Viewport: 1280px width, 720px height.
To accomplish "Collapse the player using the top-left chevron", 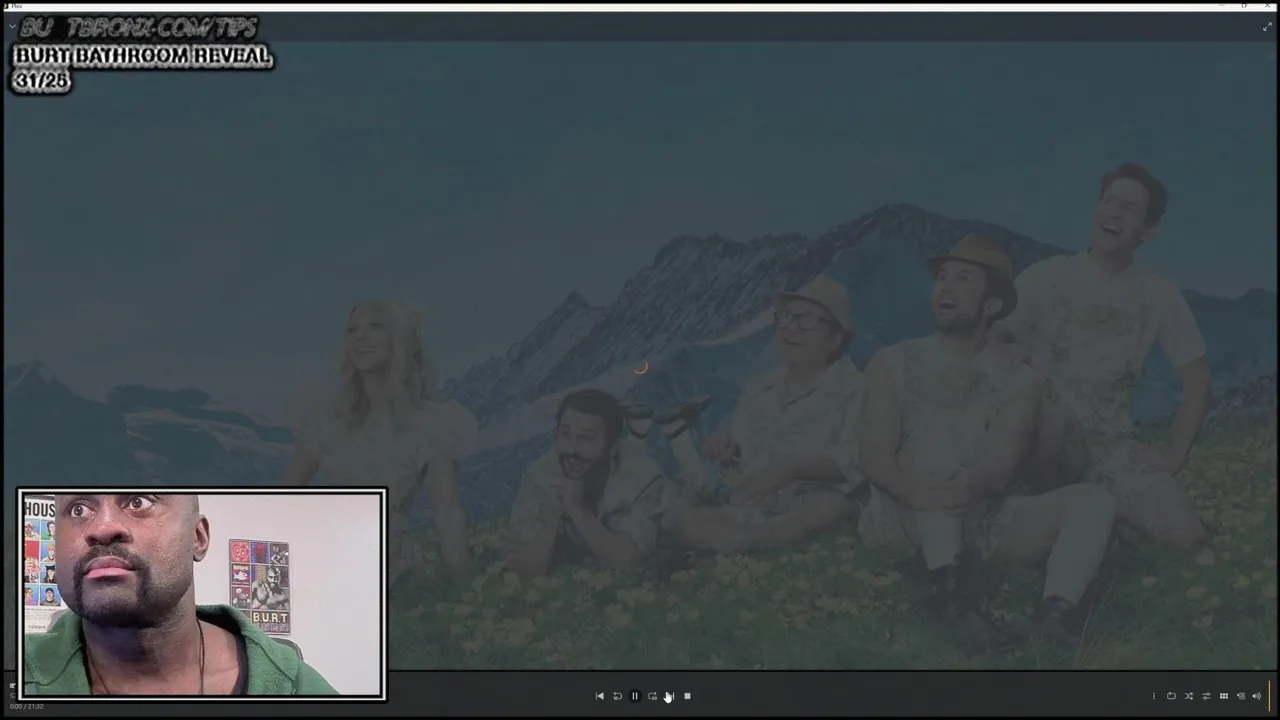I will 12,27.
